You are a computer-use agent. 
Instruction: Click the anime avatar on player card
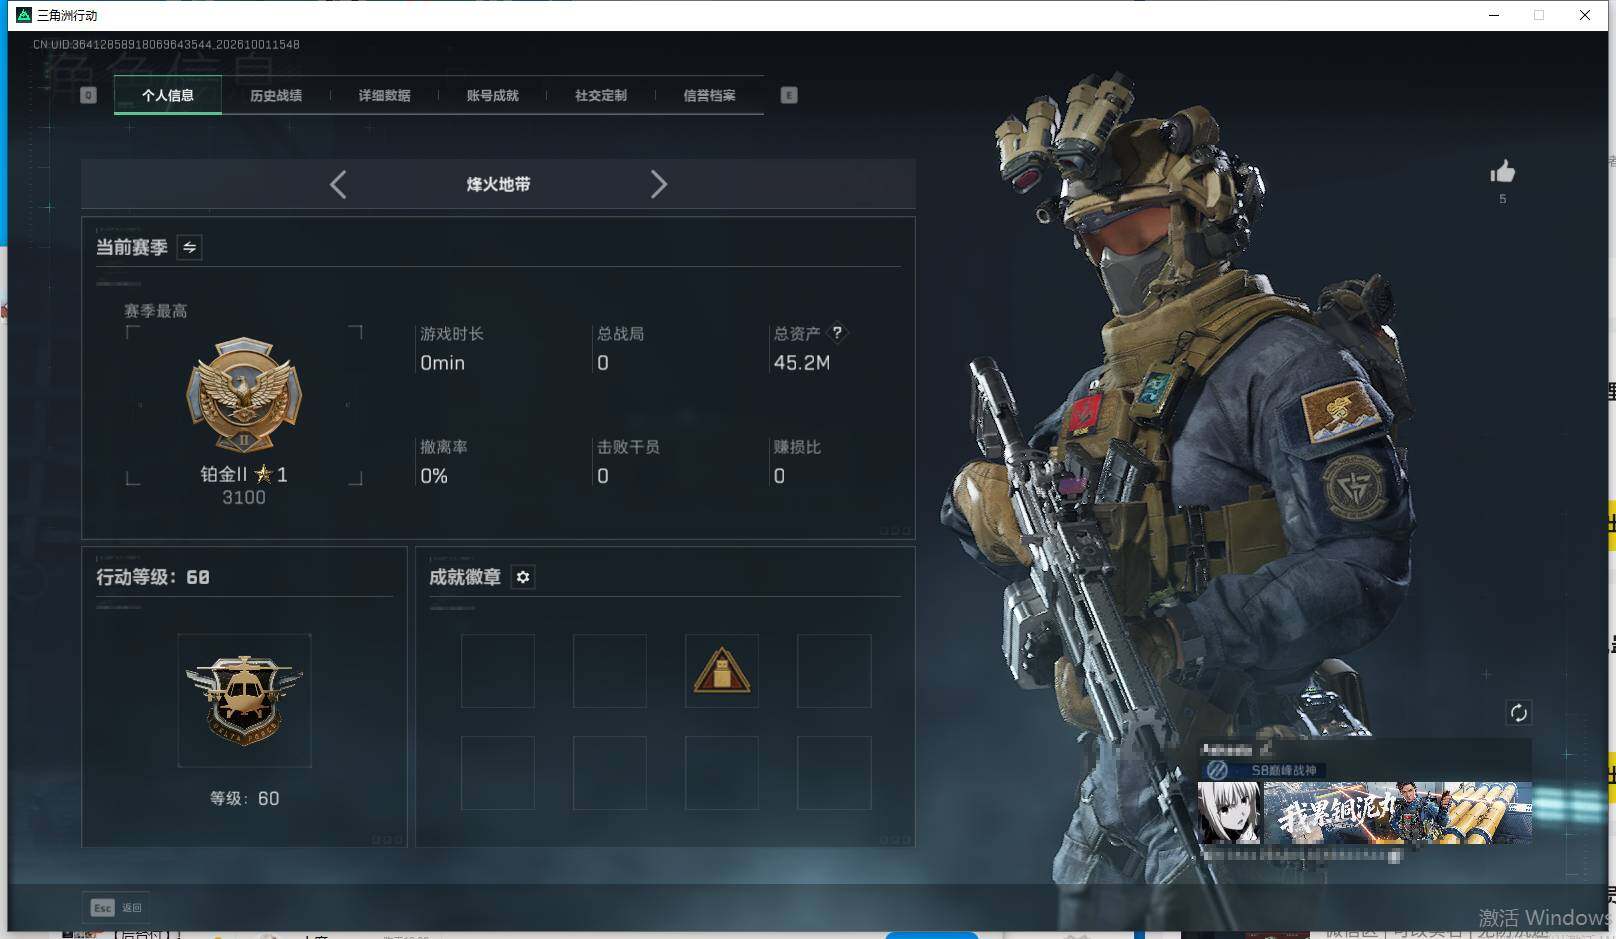[x=1231, y=813]
